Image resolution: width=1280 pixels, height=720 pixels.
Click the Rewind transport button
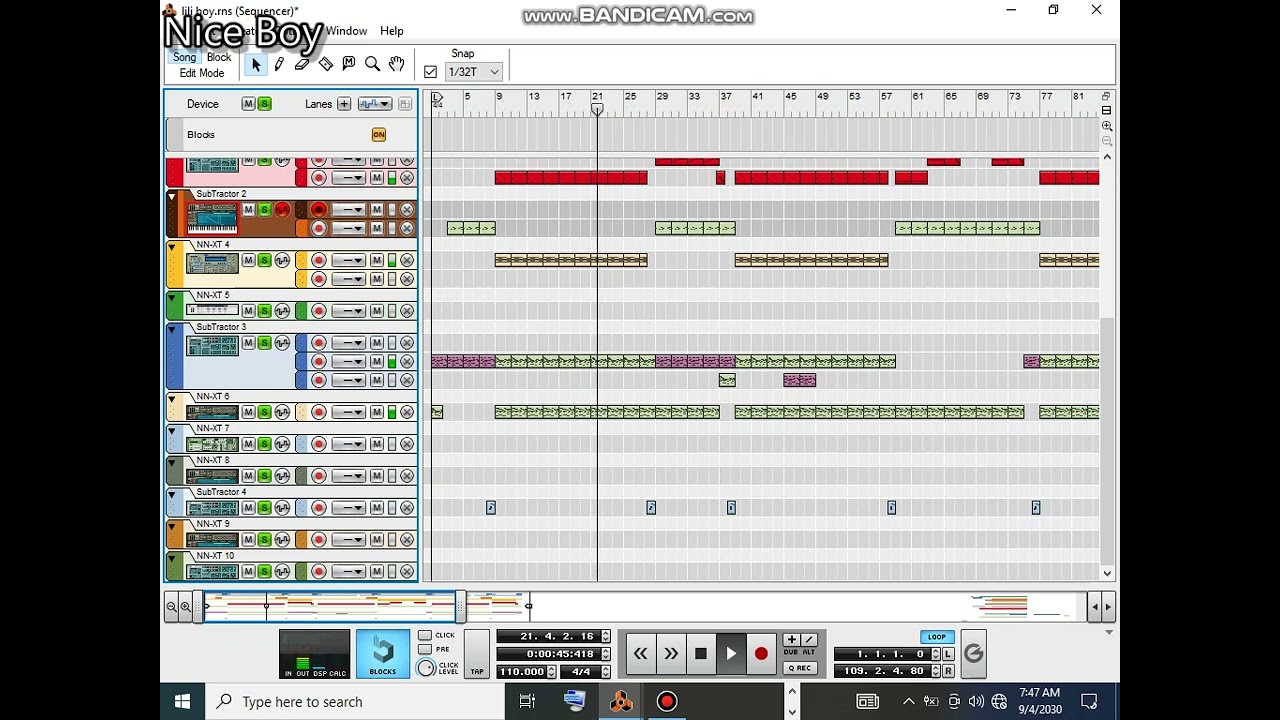click(640, 654)
